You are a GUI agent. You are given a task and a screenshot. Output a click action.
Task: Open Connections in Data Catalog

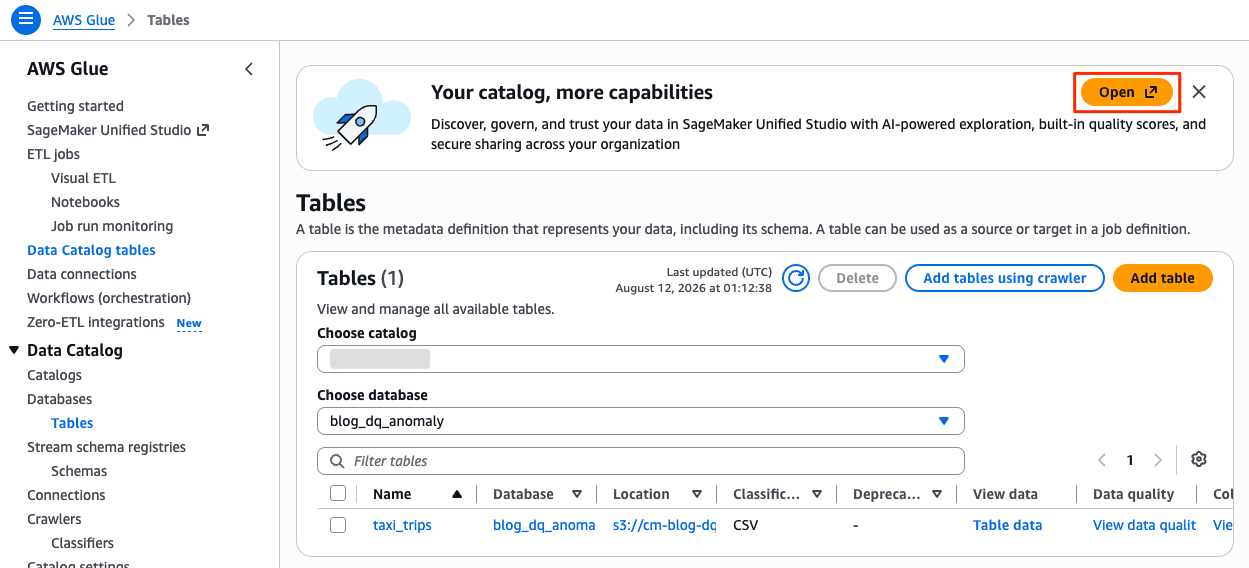click(66, 495)
